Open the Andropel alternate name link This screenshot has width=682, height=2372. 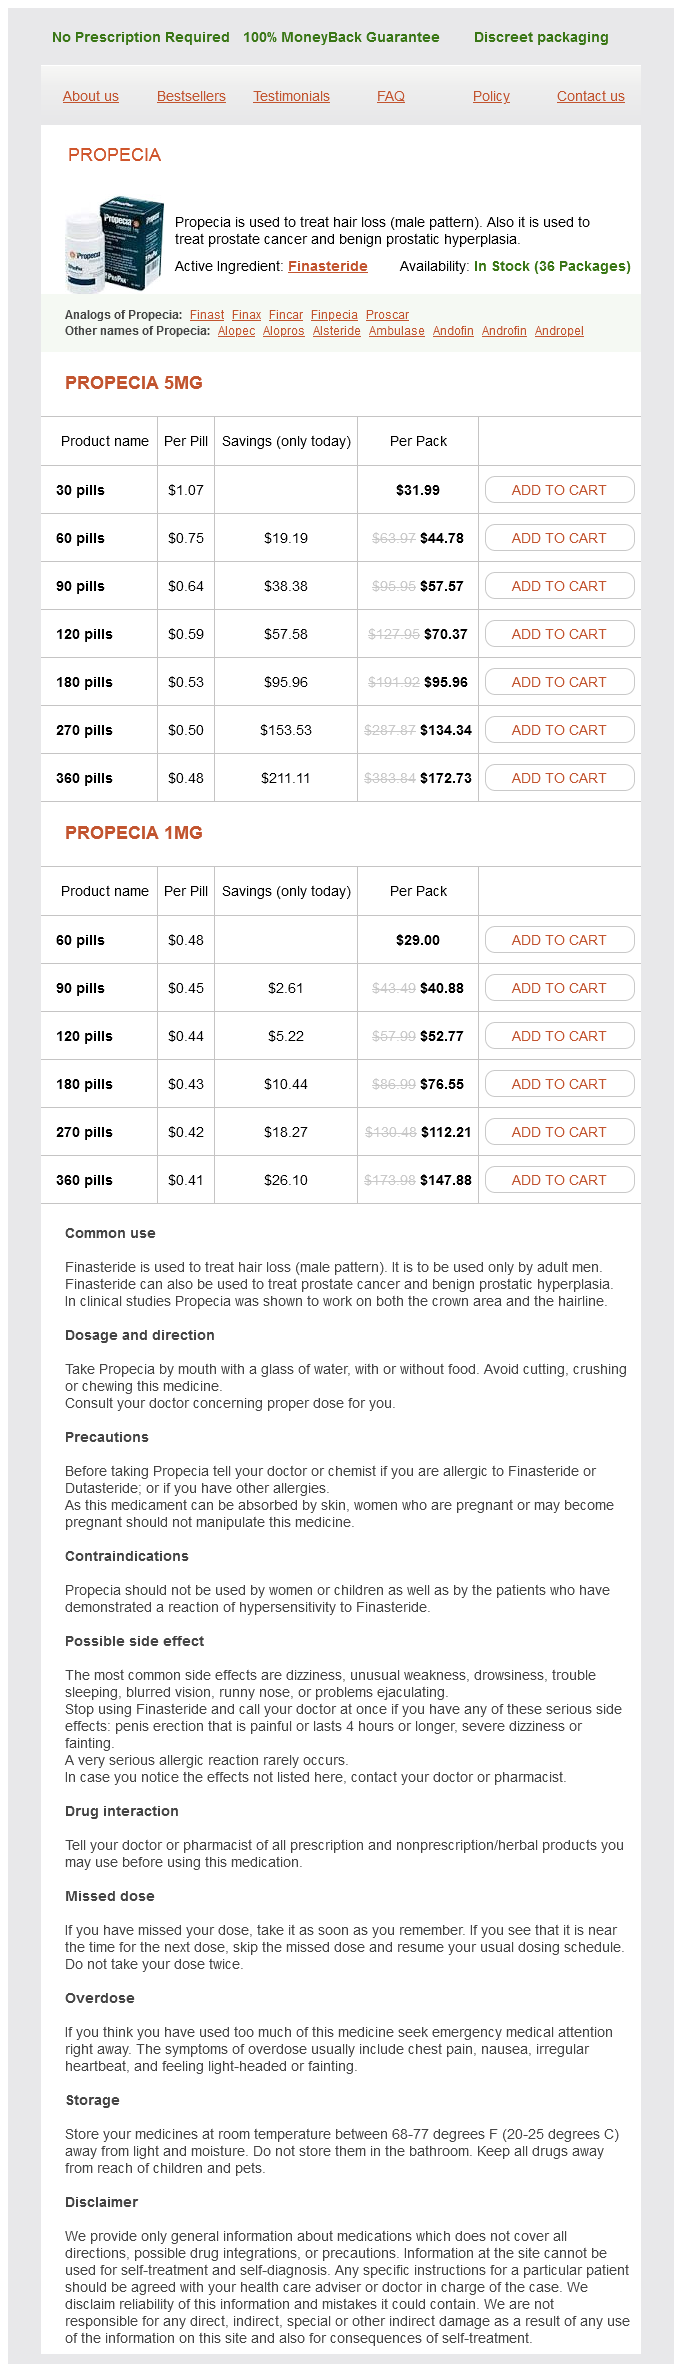coord(559,331)
